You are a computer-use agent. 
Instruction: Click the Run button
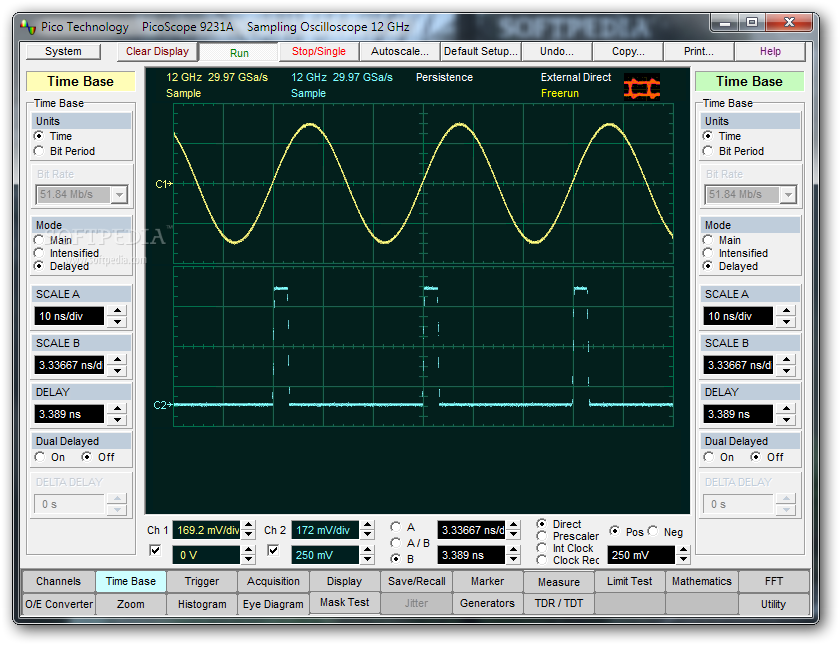(239, 53)
